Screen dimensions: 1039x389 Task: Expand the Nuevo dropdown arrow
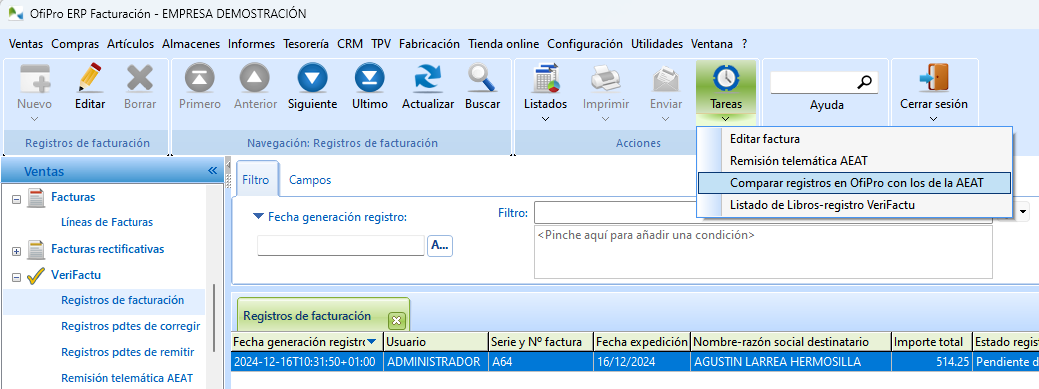[x=35, y=119]
